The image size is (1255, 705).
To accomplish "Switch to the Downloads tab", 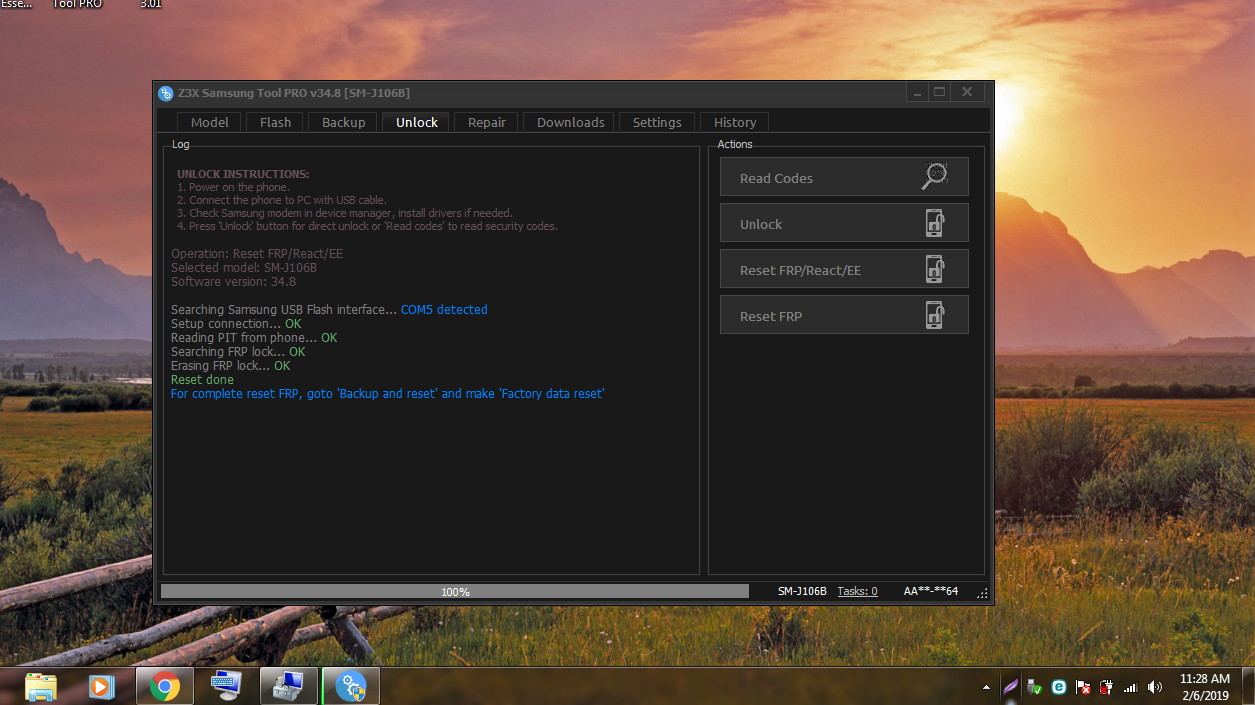I will (570, 122).
